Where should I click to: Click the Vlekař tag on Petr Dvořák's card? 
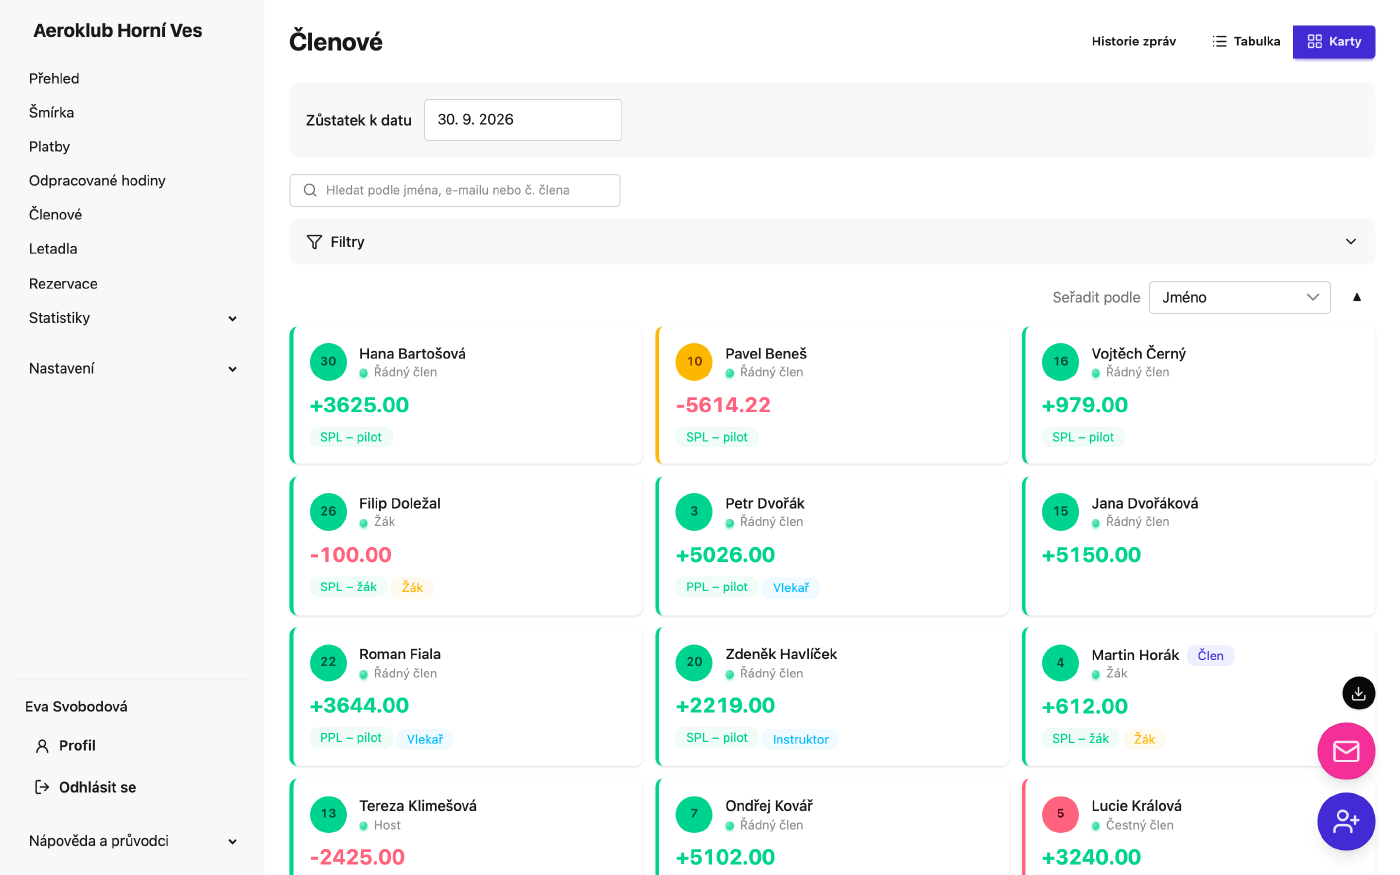pyautogui.click(x=791, y=588)
